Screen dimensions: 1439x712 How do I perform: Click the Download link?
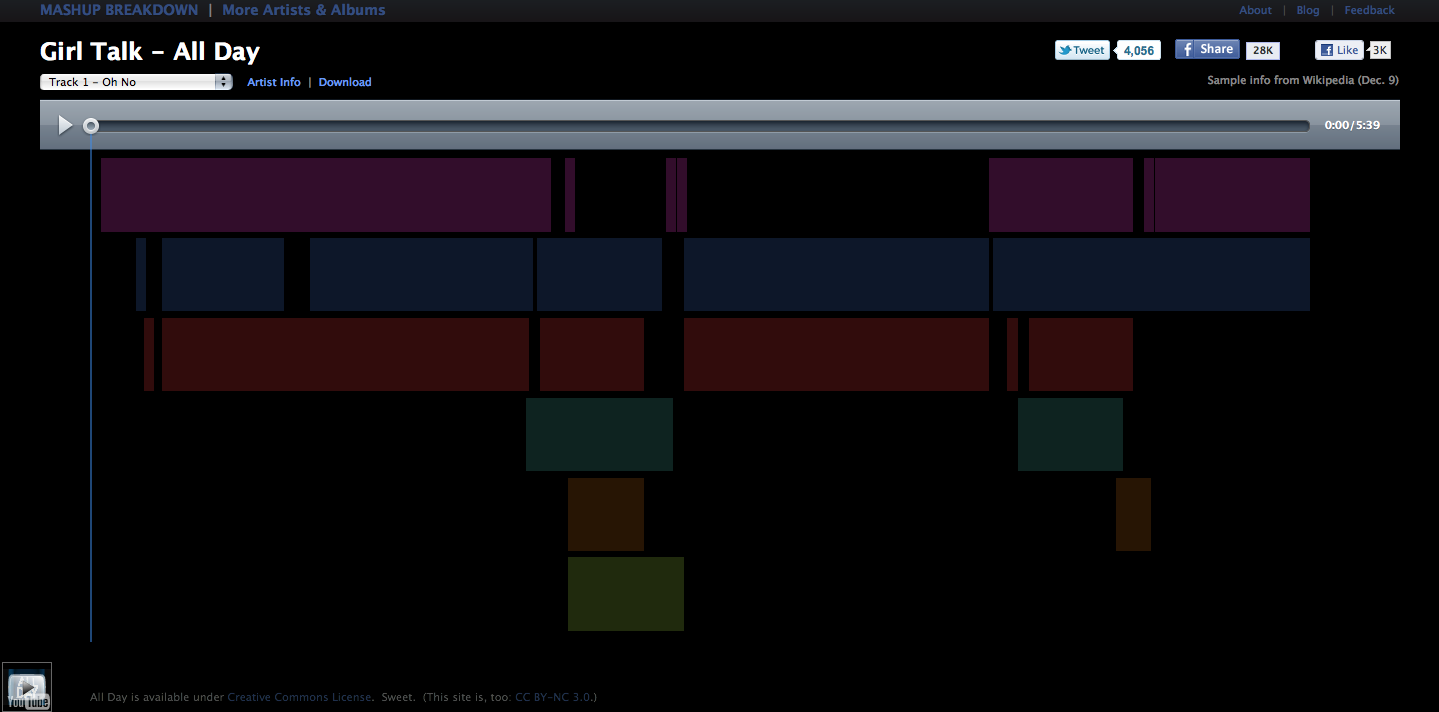pyautogui.click(x=345, y=82)
